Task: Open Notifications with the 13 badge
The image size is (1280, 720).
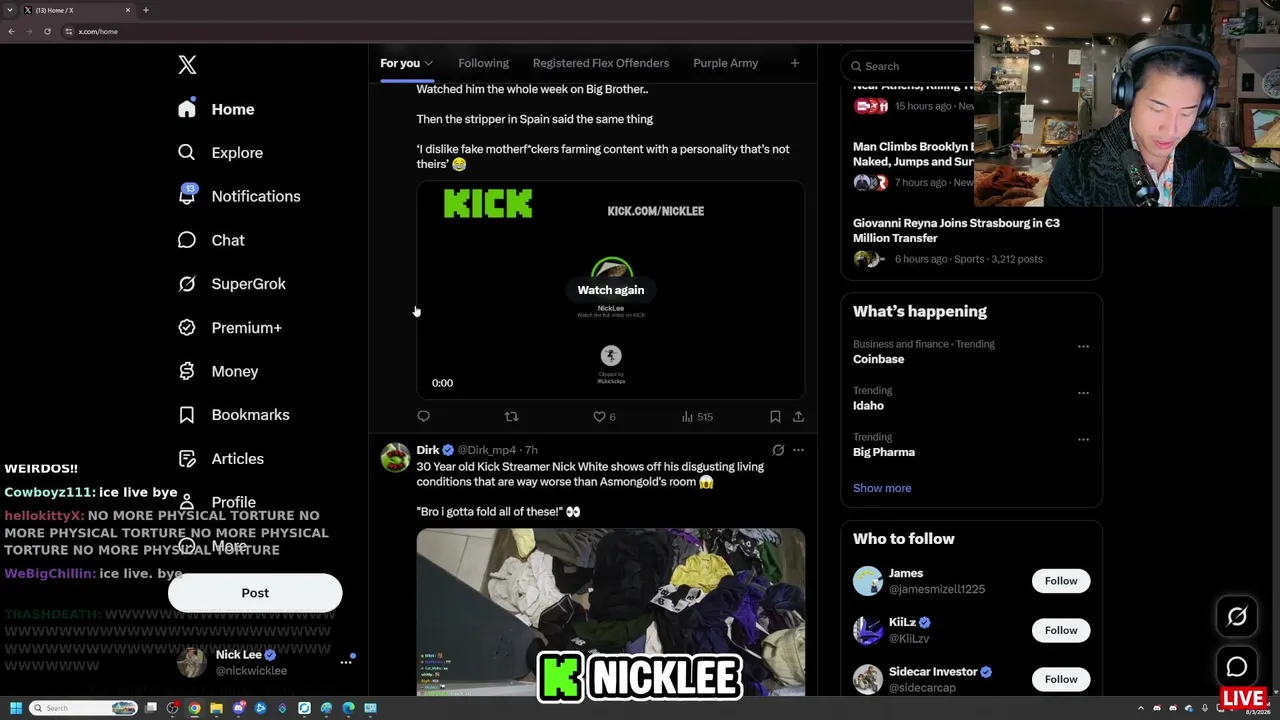Action: (x=239, y=196)
